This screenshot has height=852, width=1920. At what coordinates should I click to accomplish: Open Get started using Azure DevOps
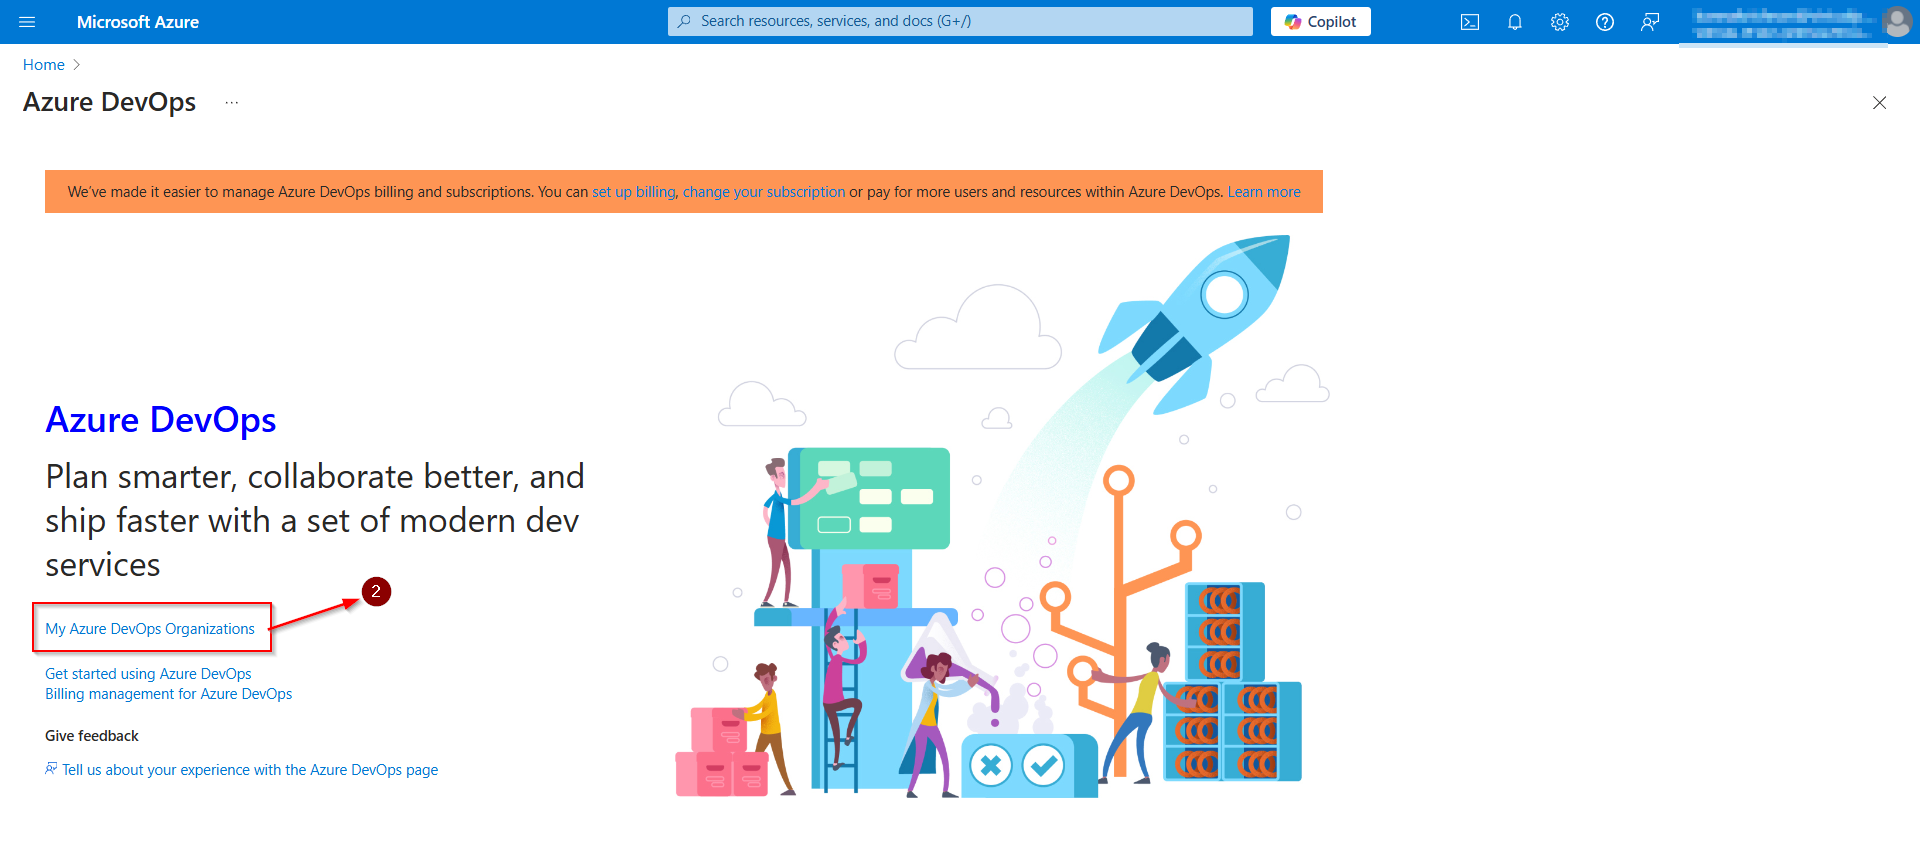click(148, 674)
